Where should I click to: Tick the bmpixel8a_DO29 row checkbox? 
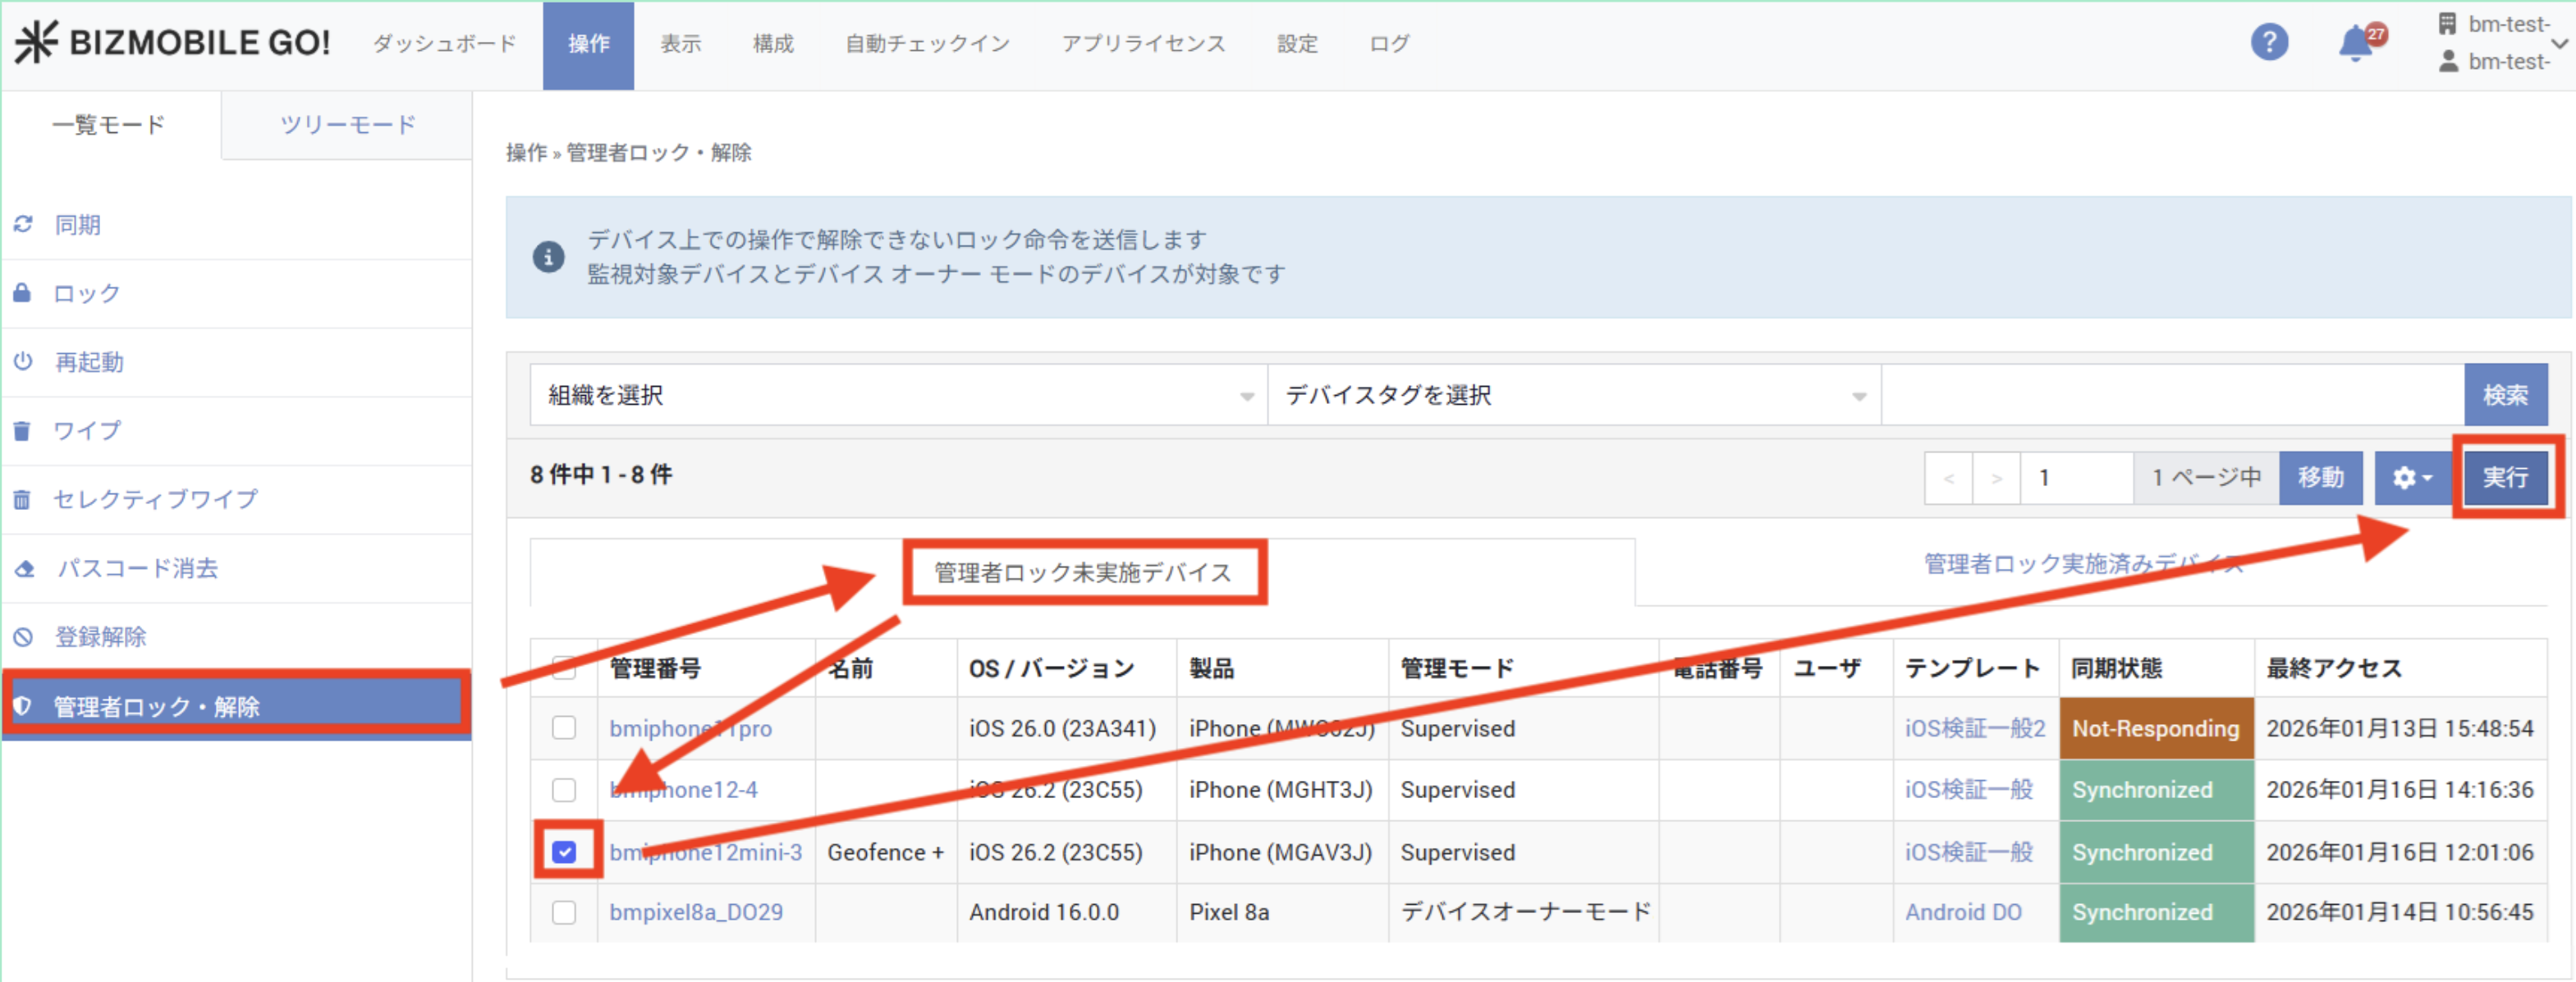[x=564, y=911]
